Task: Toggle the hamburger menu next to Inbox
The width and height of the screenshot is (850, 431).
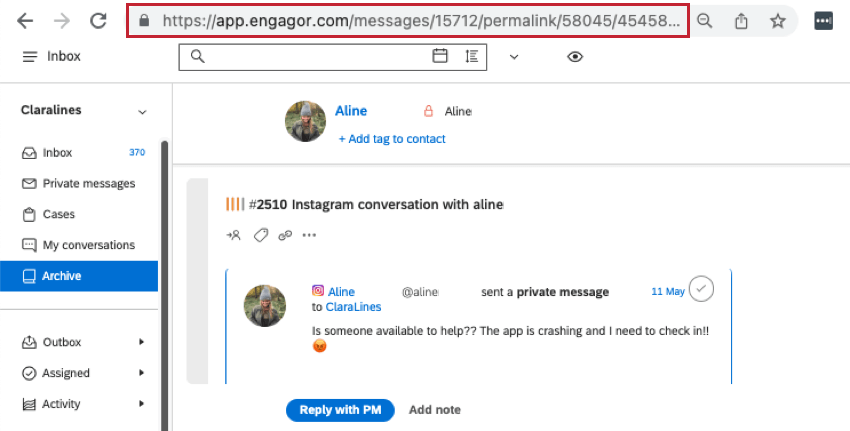Action: [x=30, y=56]
